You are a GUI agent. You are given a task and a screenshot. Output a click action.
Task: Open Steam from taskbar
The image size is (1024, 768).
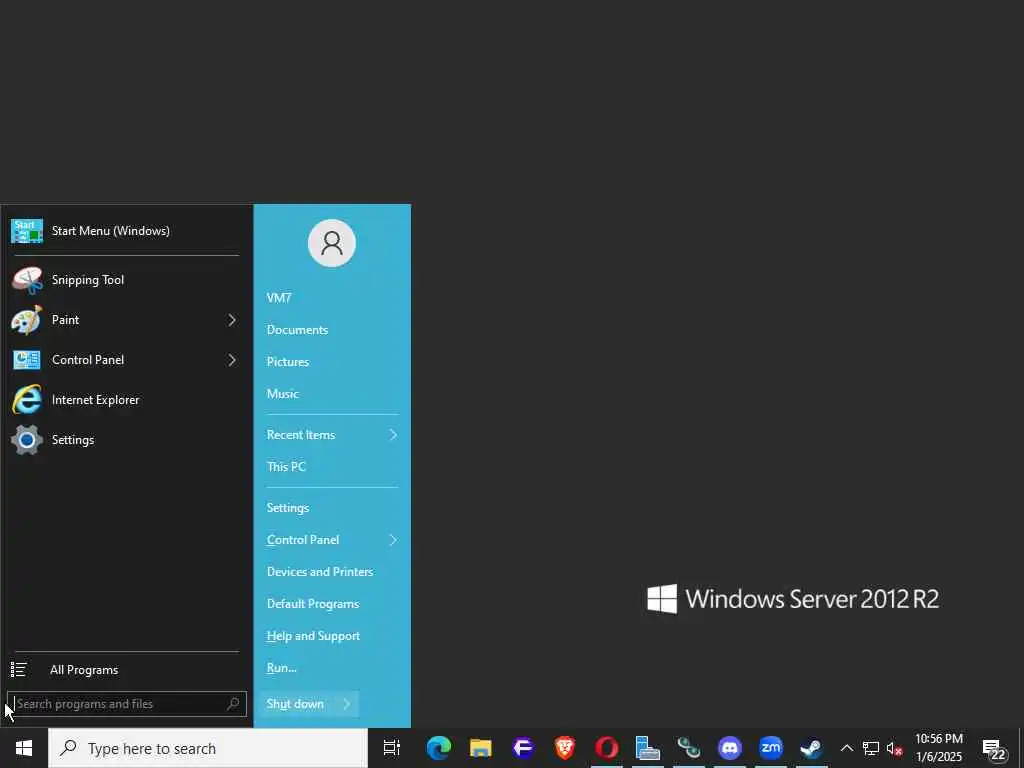[x=811, y=748]
